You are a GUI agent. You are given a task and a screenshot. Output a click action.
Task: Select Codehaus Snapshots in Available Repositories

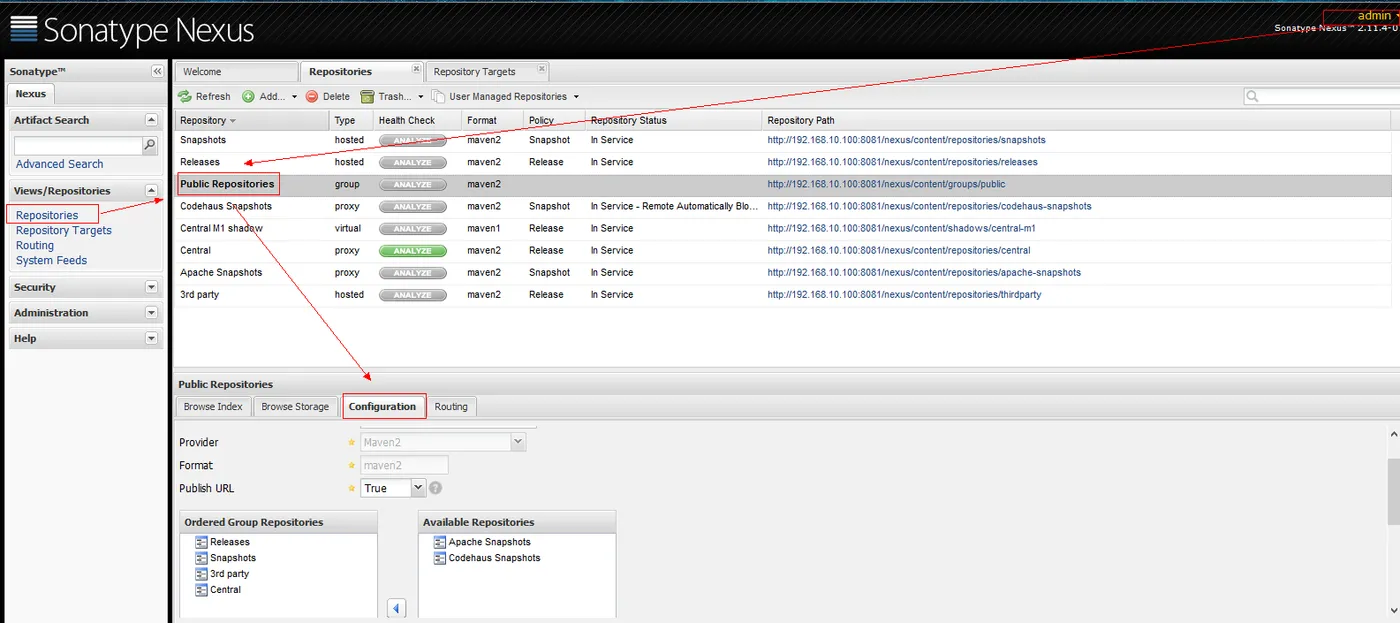point(494,558)
